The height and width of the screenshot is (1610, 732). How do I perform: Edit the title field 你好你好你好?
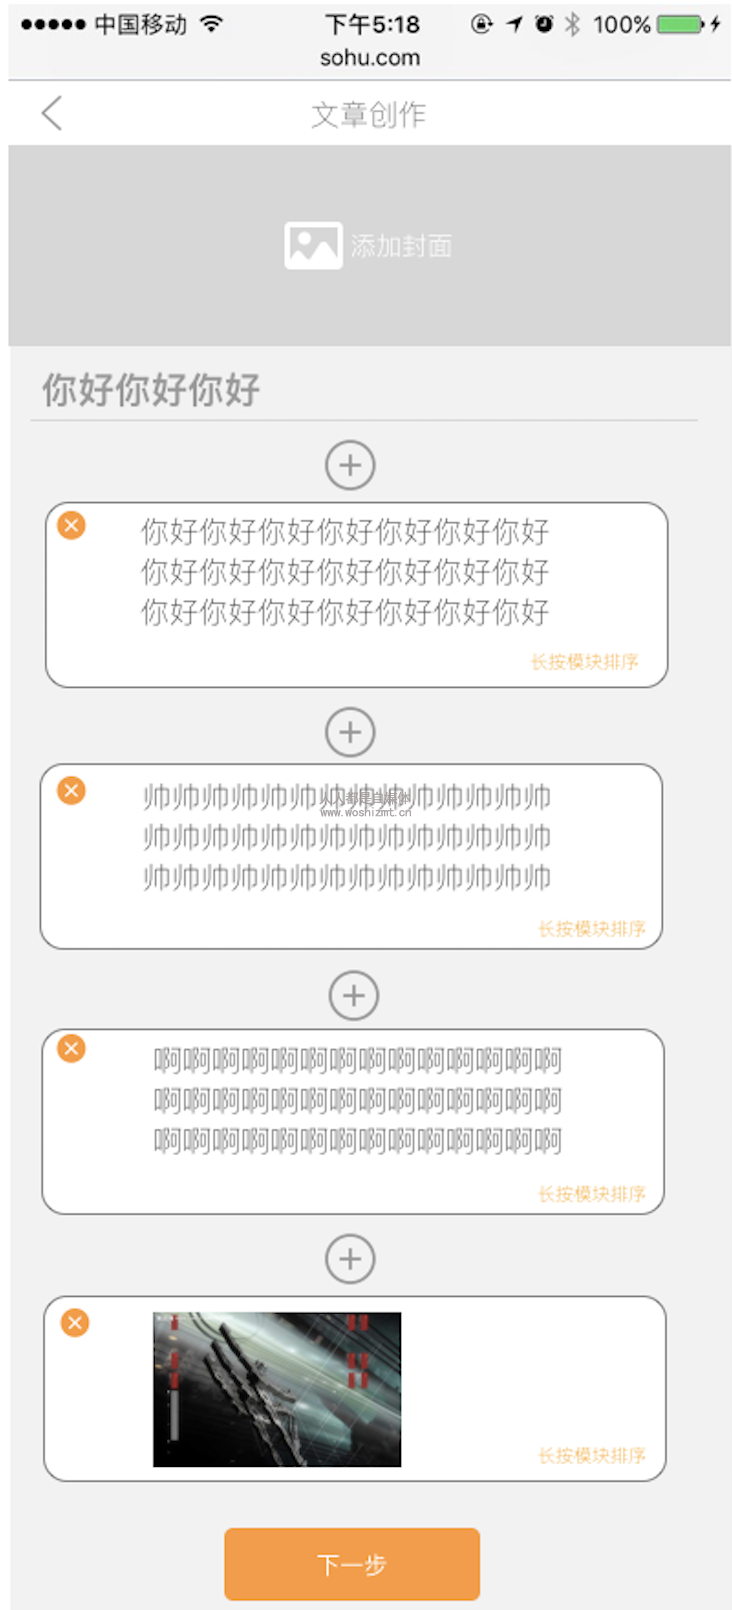pyautogui.click(x=364, y=390)
